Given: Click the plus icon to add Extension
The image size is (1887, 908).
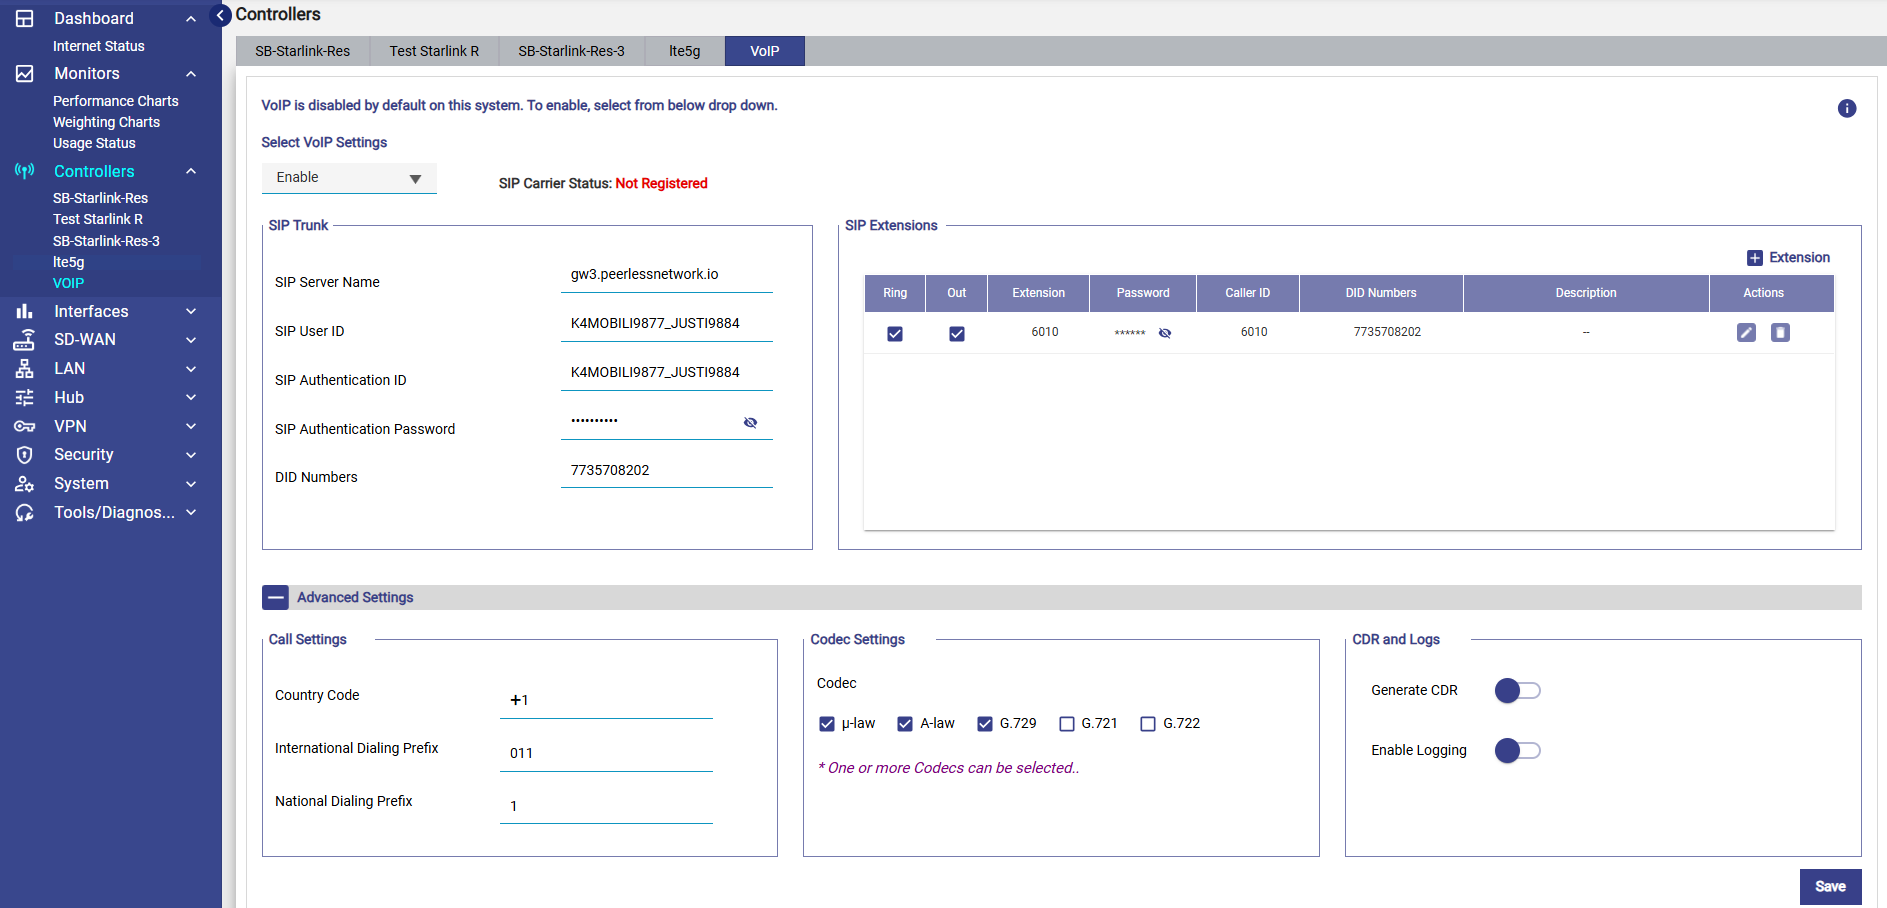Looking at the screenshot, I should pos(1754,258).
